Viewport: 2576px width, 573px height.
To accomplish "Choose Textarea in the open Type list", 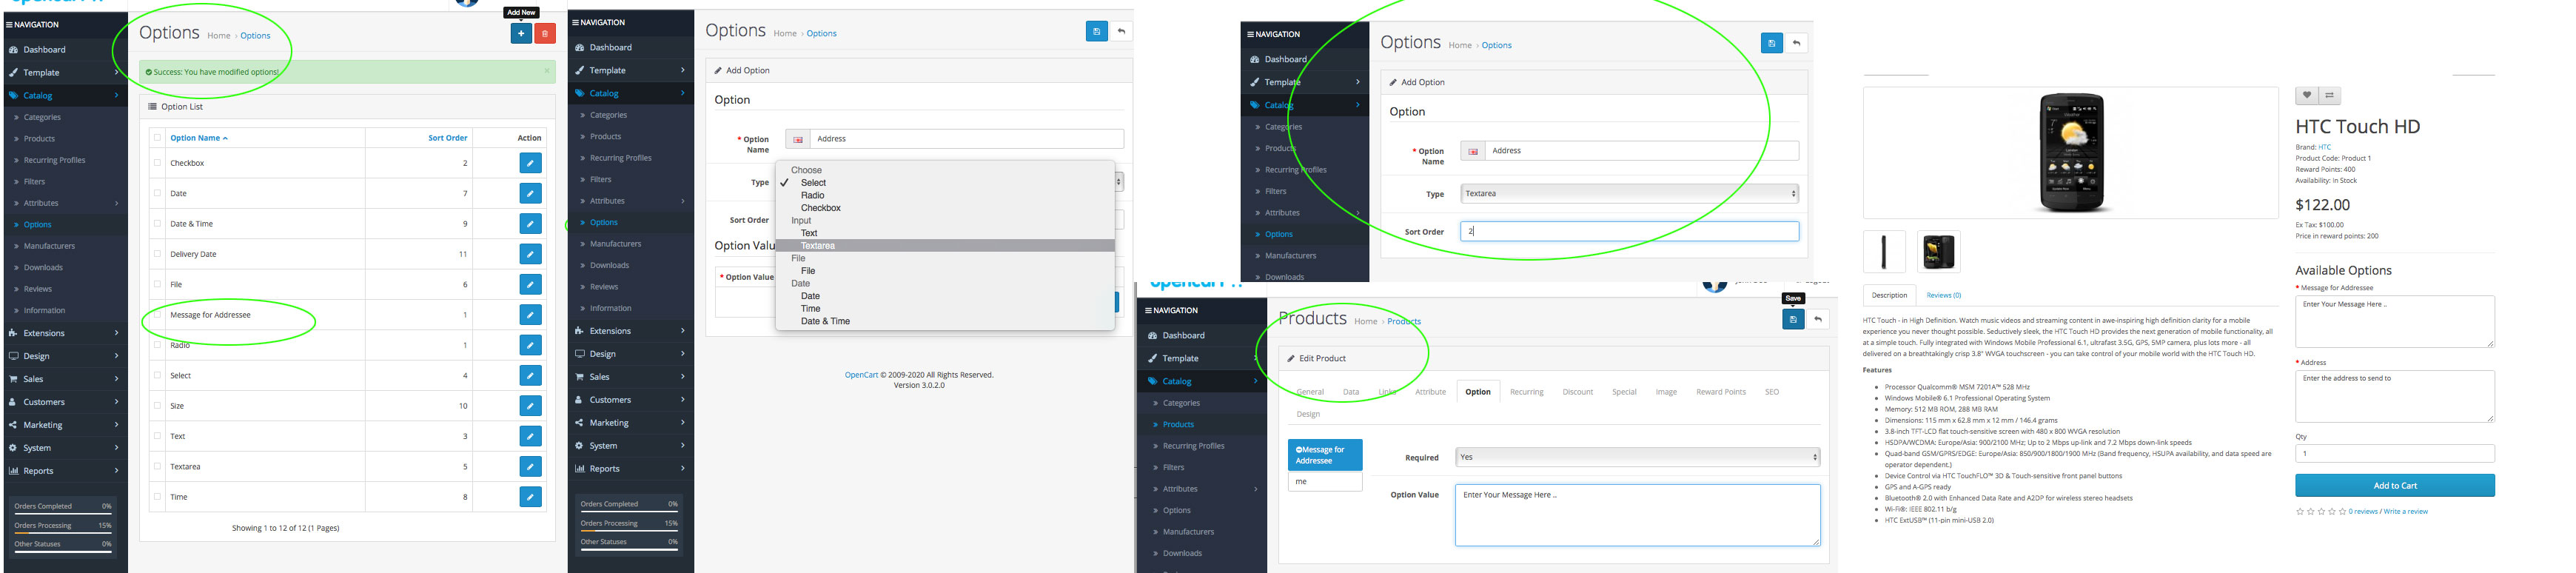I will tap(945, 246).
